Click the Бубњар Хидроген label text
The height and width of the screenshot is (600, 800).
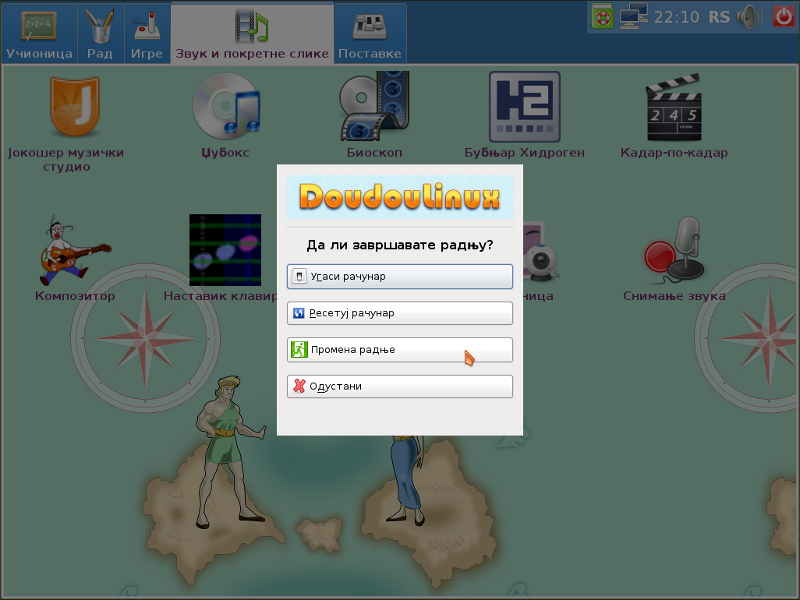click(524, 153)
